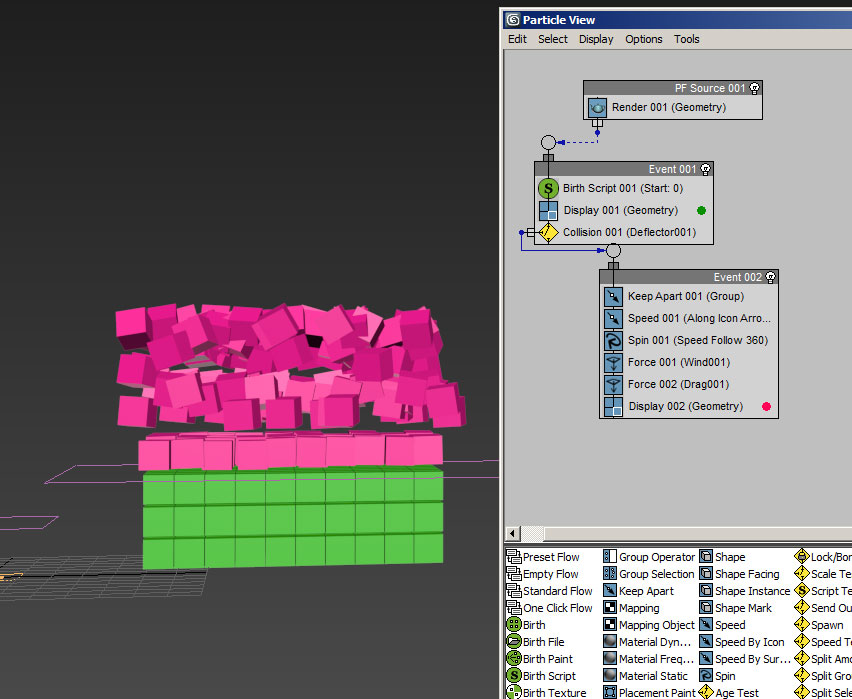The image size is (852, 699).
Task: Click the Render 001 operator icon
Action: 597,107
